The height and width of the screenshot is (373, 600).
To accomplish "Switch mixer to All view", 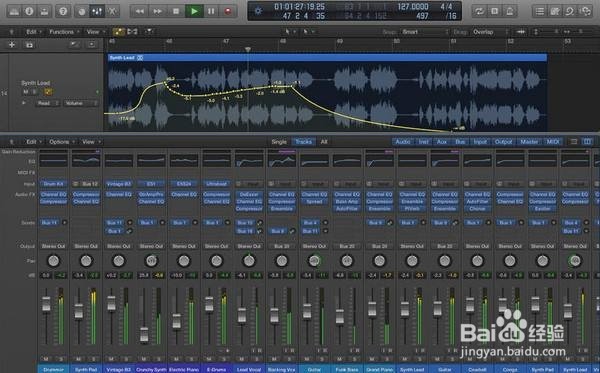I will click(x=324, y=142).
